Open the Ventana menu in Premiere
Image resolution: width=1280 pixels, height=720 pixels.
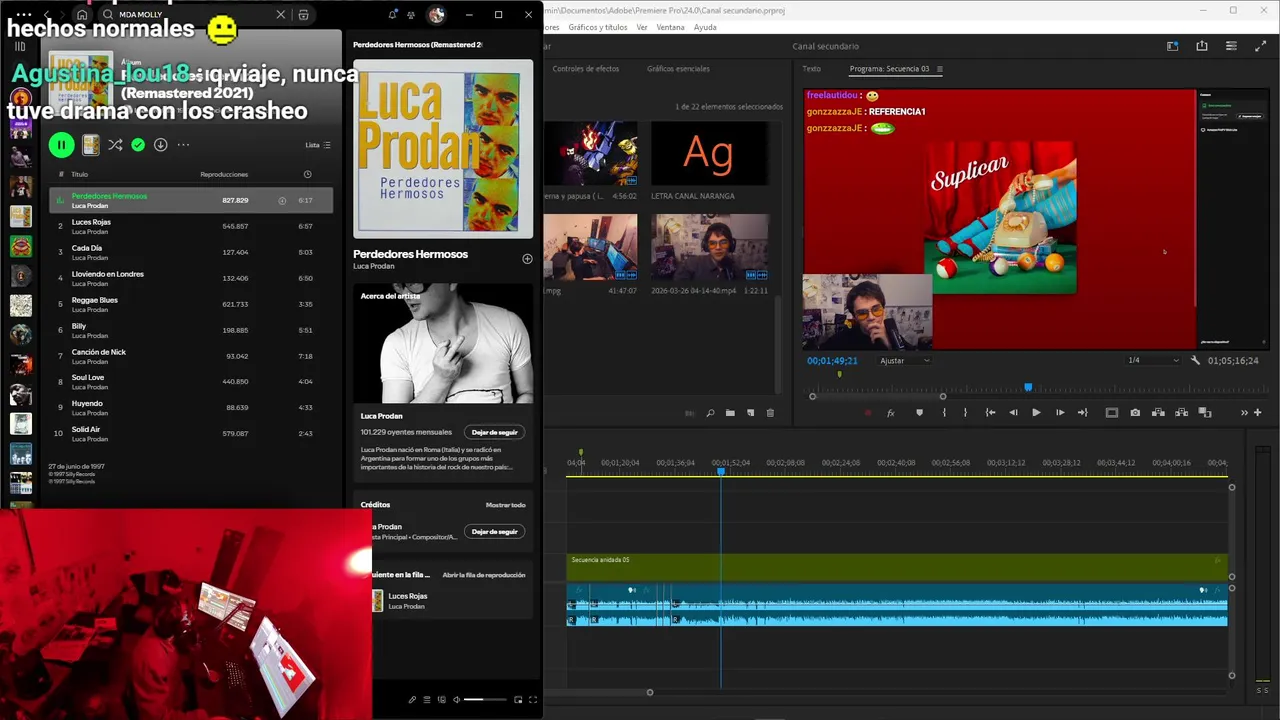click(x=670, y=27)
